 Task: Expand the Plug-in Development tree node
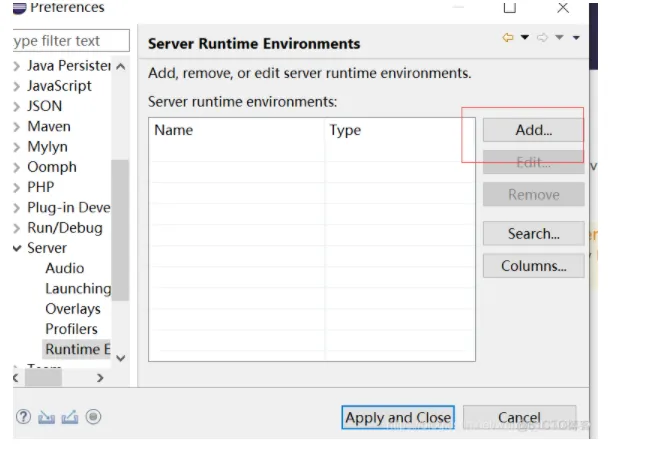[17, 208]
